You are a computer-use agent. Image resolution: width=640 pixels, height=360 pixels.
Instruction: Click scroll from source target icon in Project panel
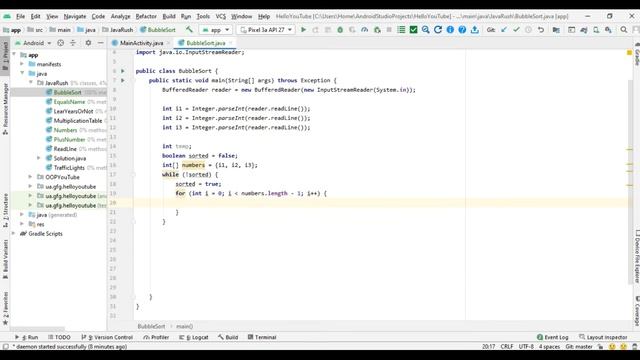60,43
